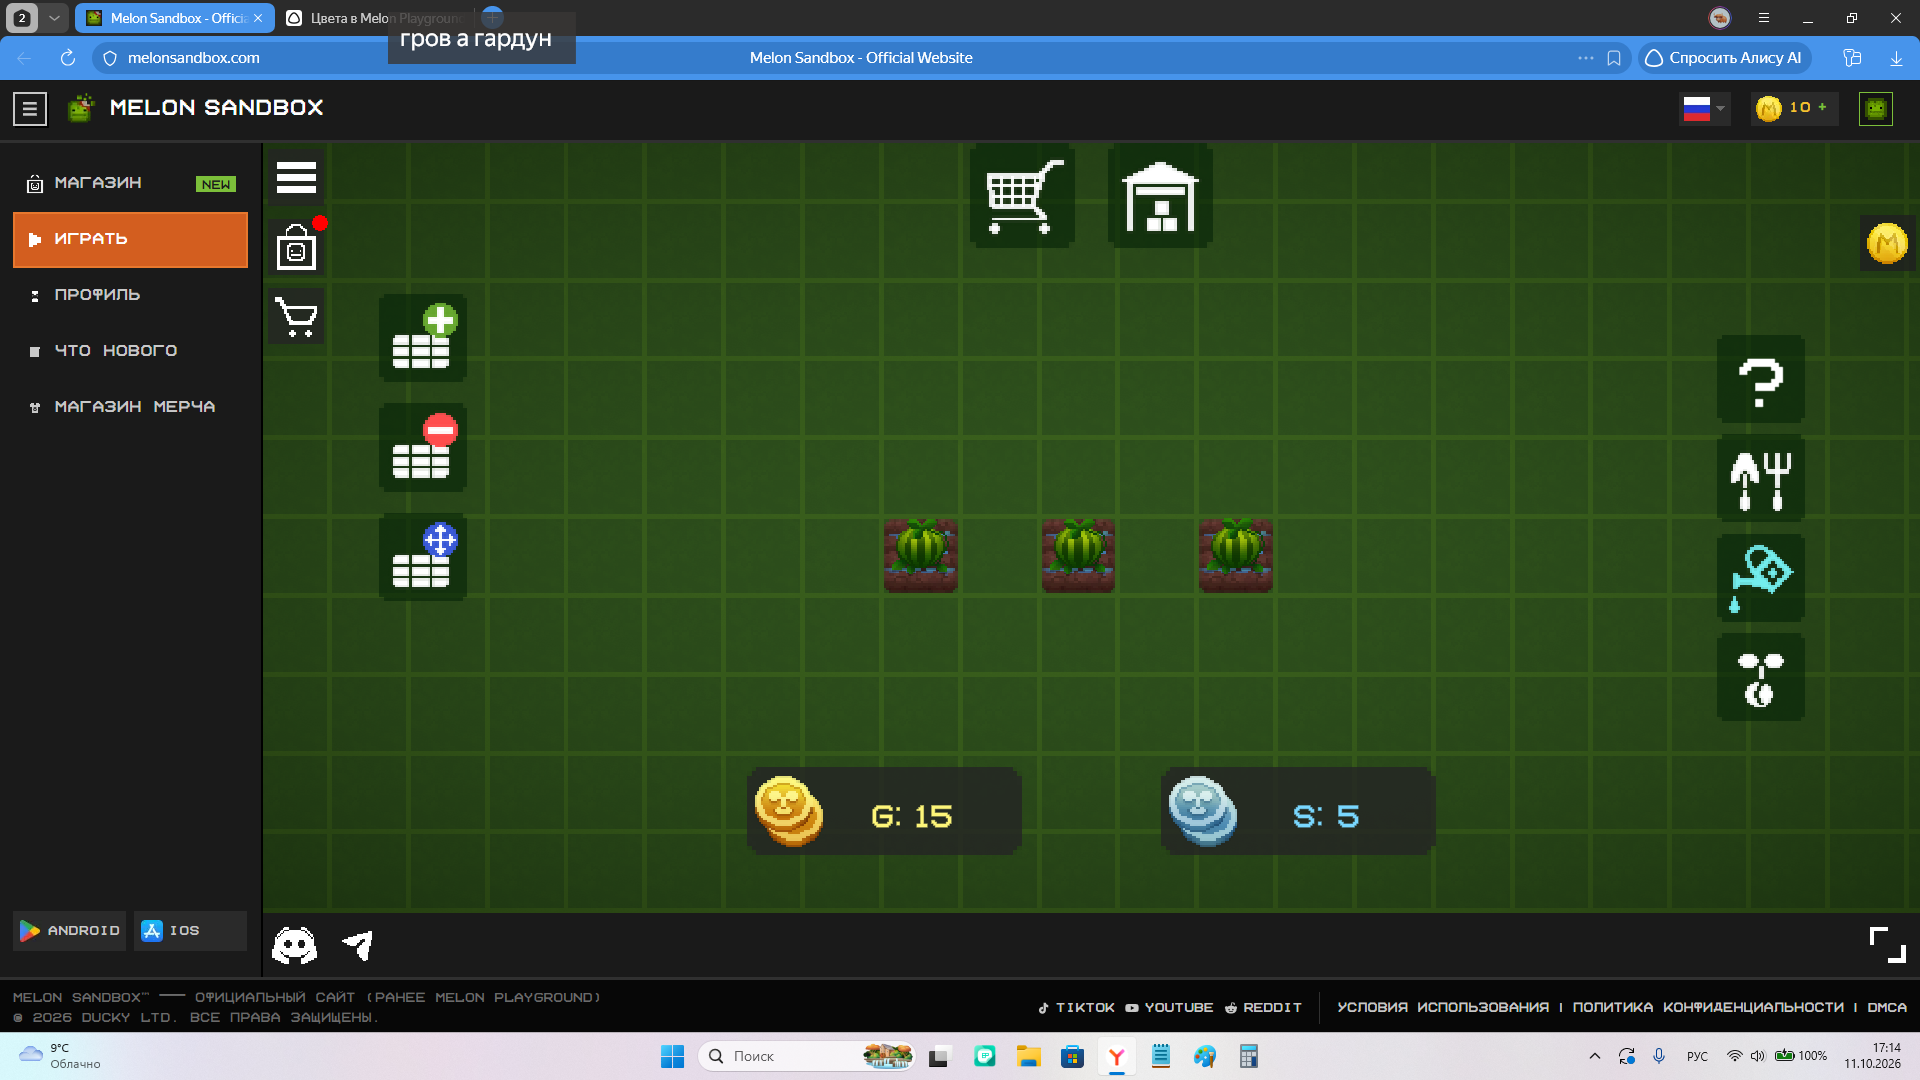The width and height of the screenshot is (1920, 1080).
Task: Click the small cart icon in left toolbar
Action: click(x=296, y=317)
